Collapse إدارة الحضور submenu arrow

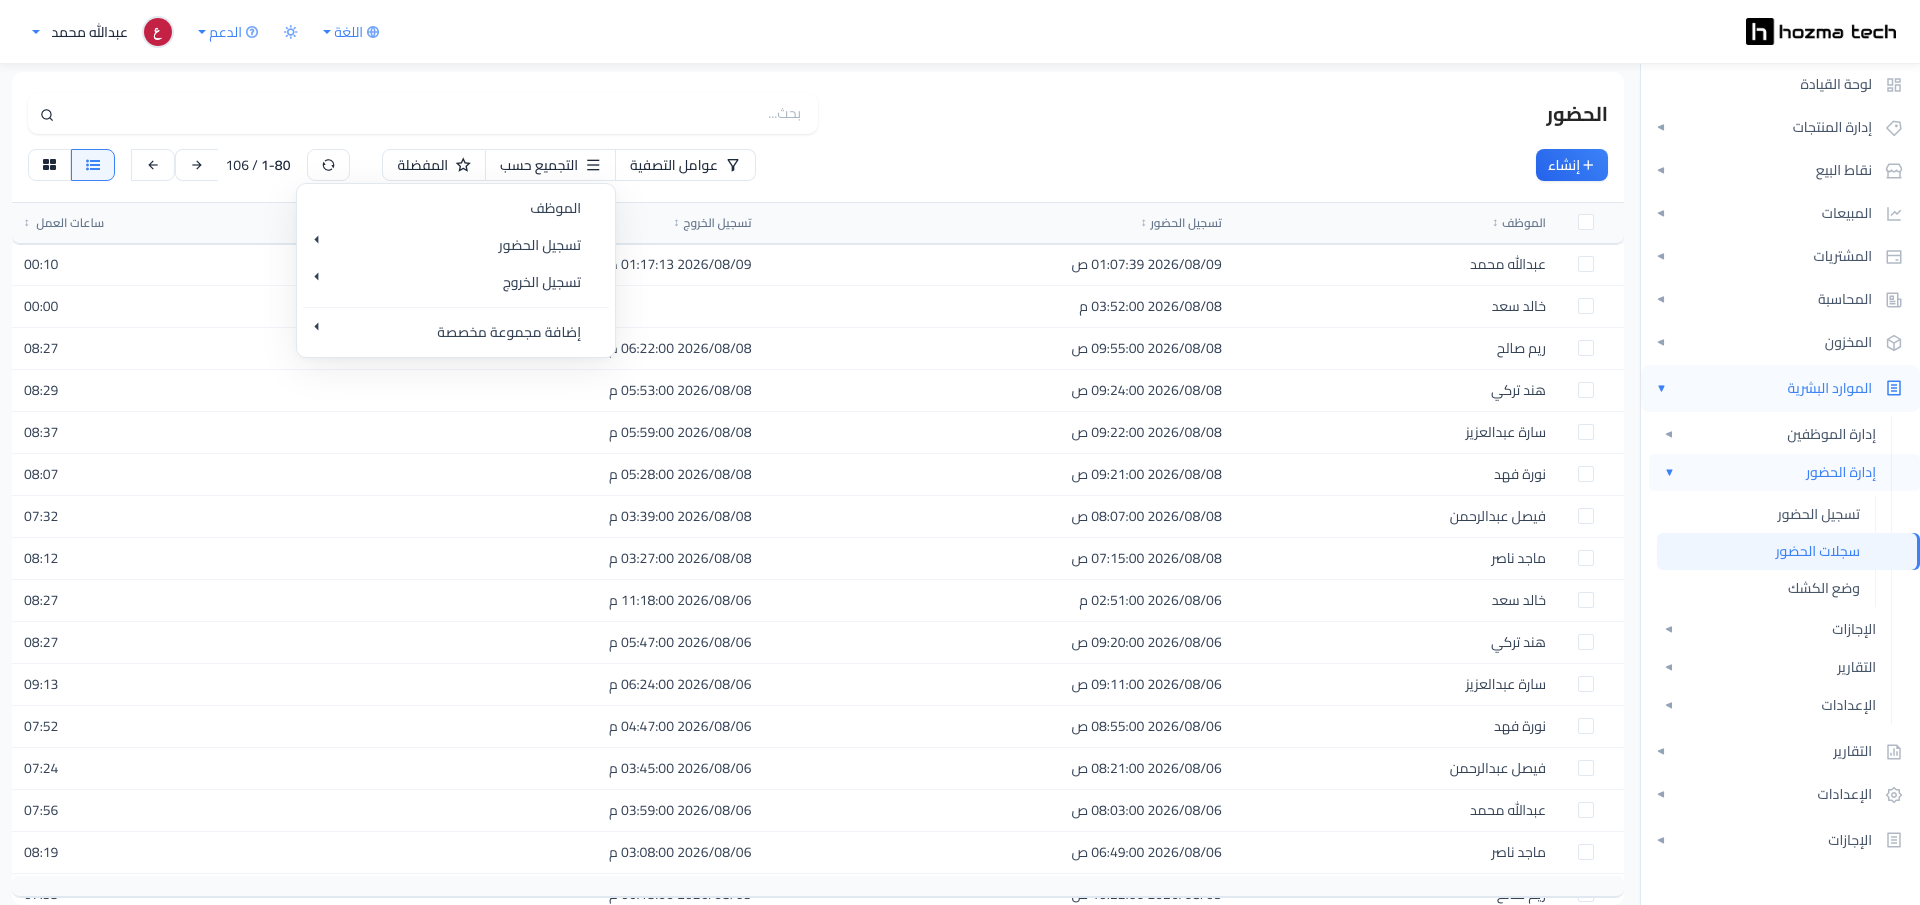tap(1669, 472)
